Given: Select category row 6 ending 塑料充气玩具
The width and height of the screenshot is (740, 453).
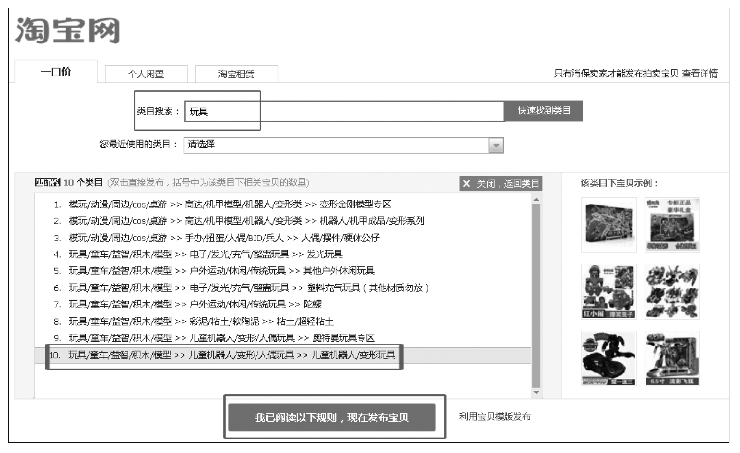Looking at the screenshot, I should 283,288.
